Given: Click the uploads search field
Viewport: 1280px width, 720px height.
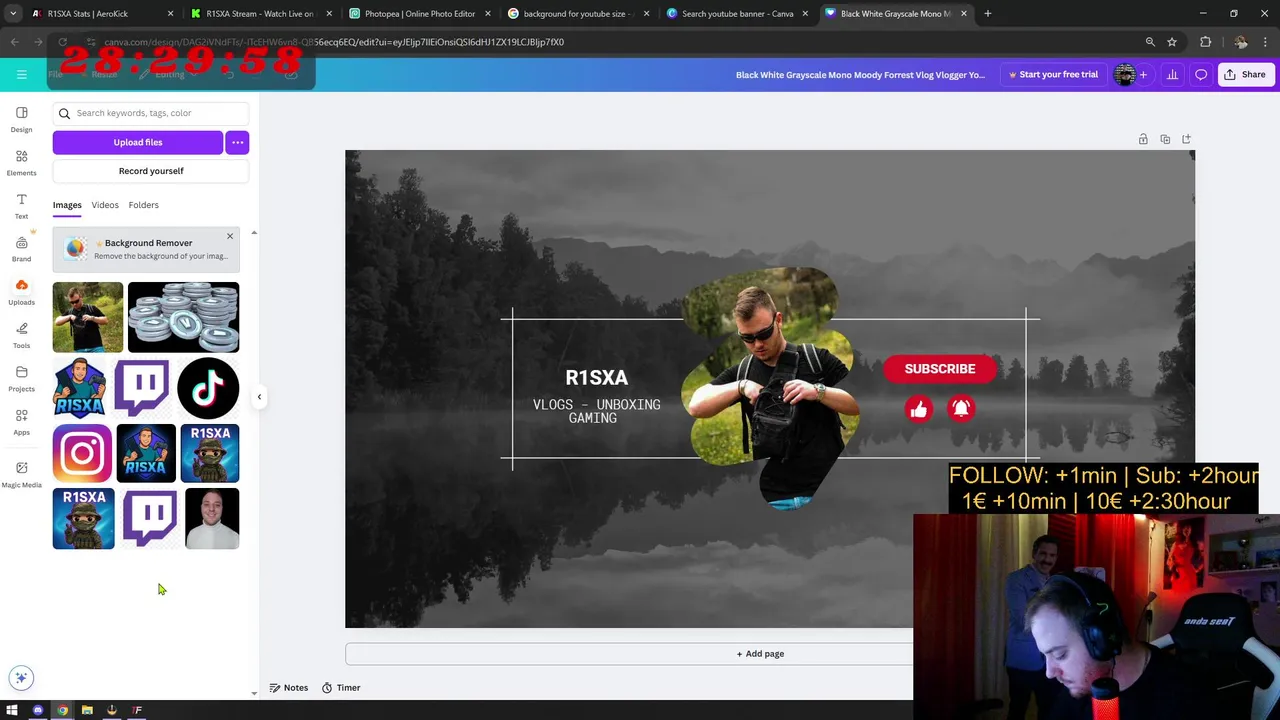Looking at the screenshot, I should [x=151, y=113].
